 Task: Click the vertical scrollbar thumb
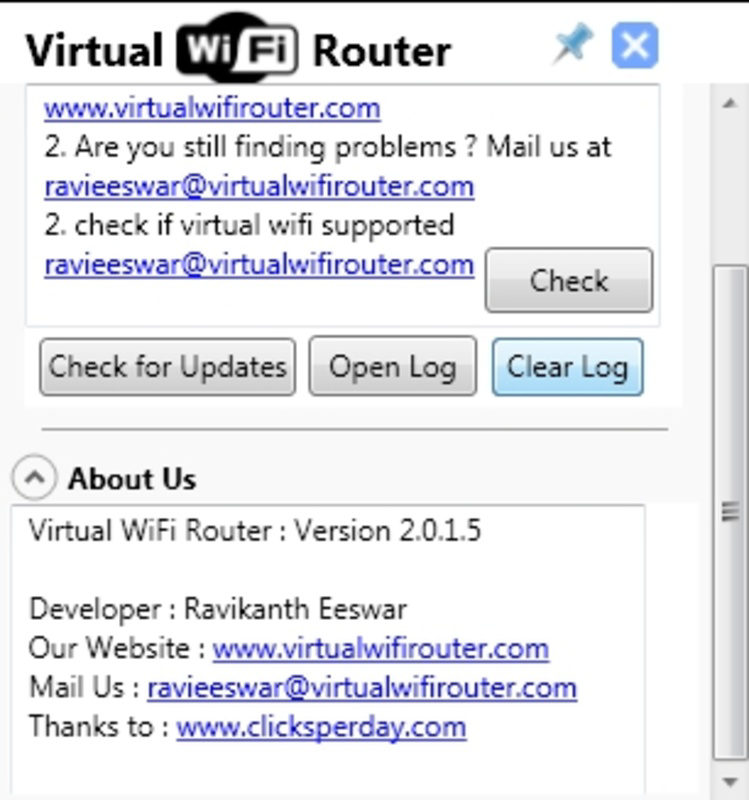730,512
